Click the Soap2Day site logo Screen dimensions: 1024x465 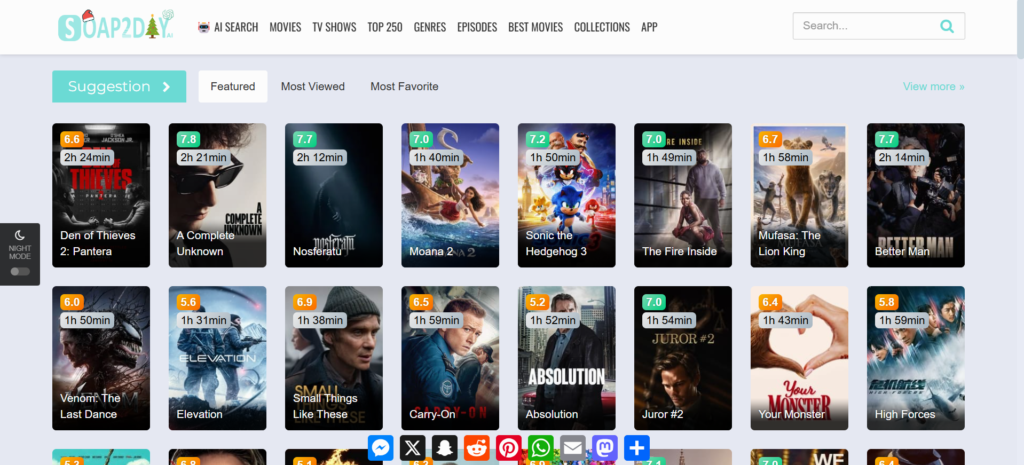point(116,26)
